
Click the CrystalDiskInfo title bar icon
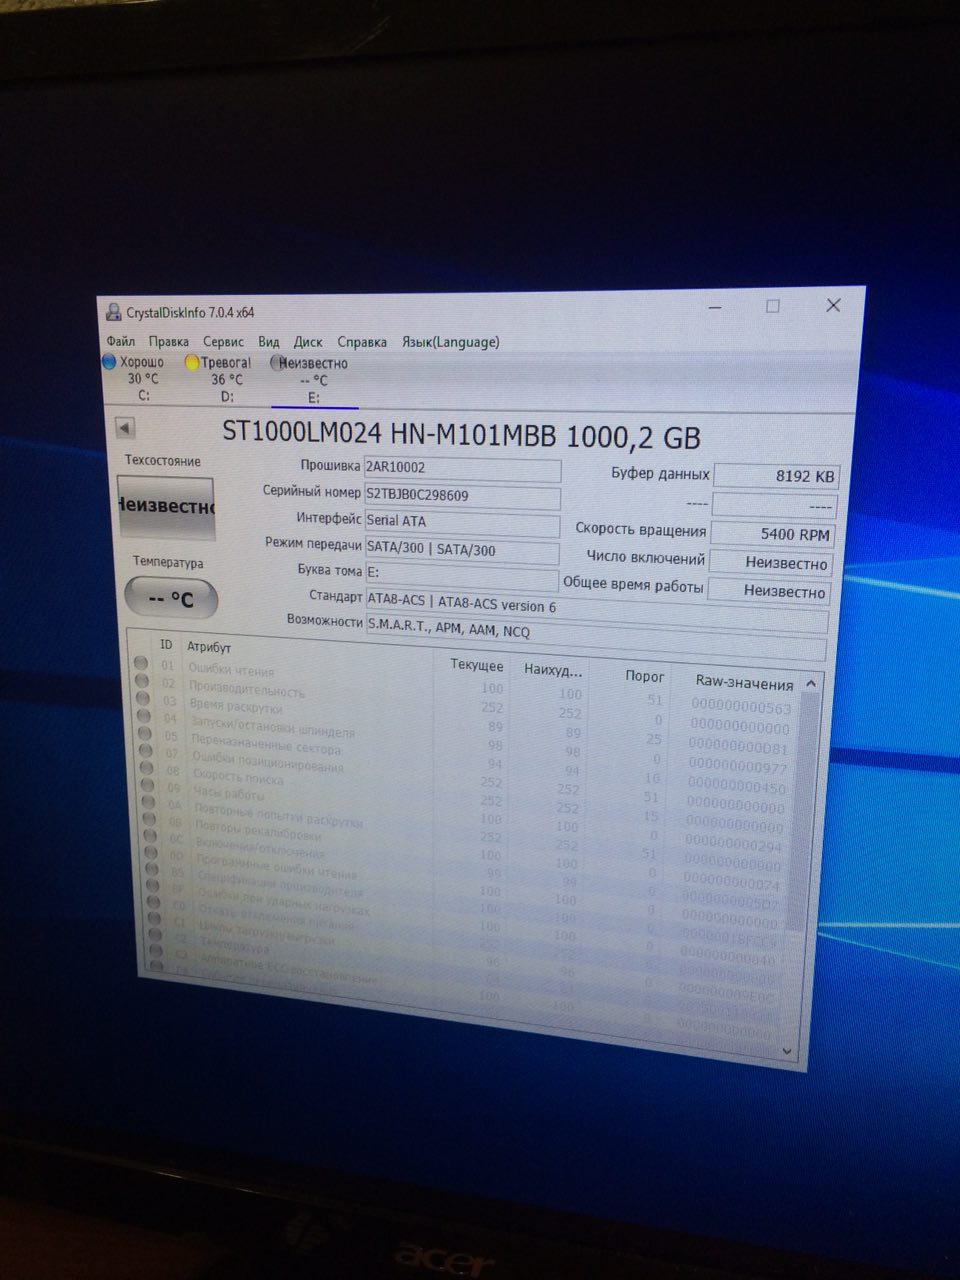point(114,312)
